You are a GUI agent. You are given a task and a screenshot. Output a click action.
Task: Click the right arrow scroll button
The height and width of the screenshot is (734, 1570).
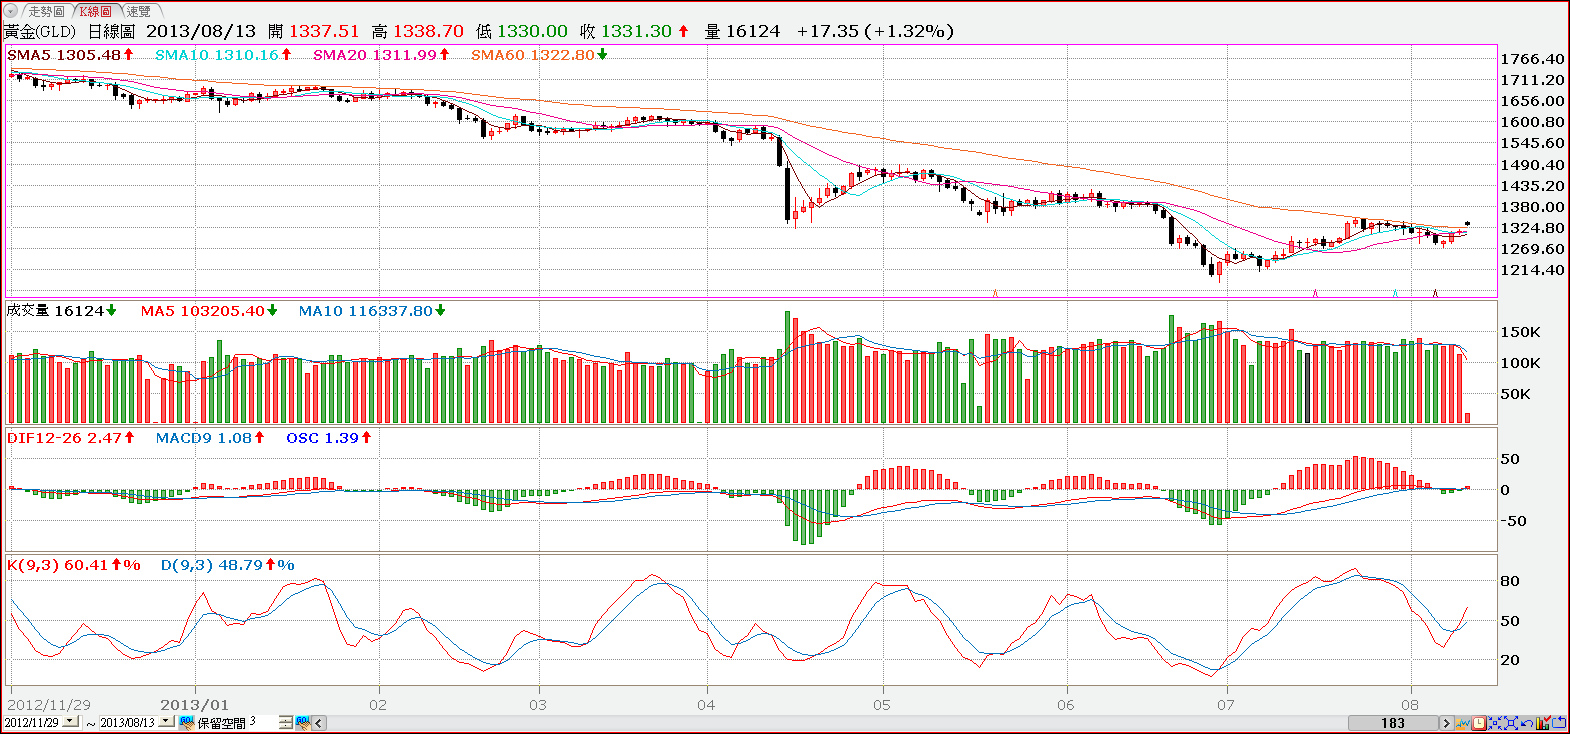click(1446, 723)
